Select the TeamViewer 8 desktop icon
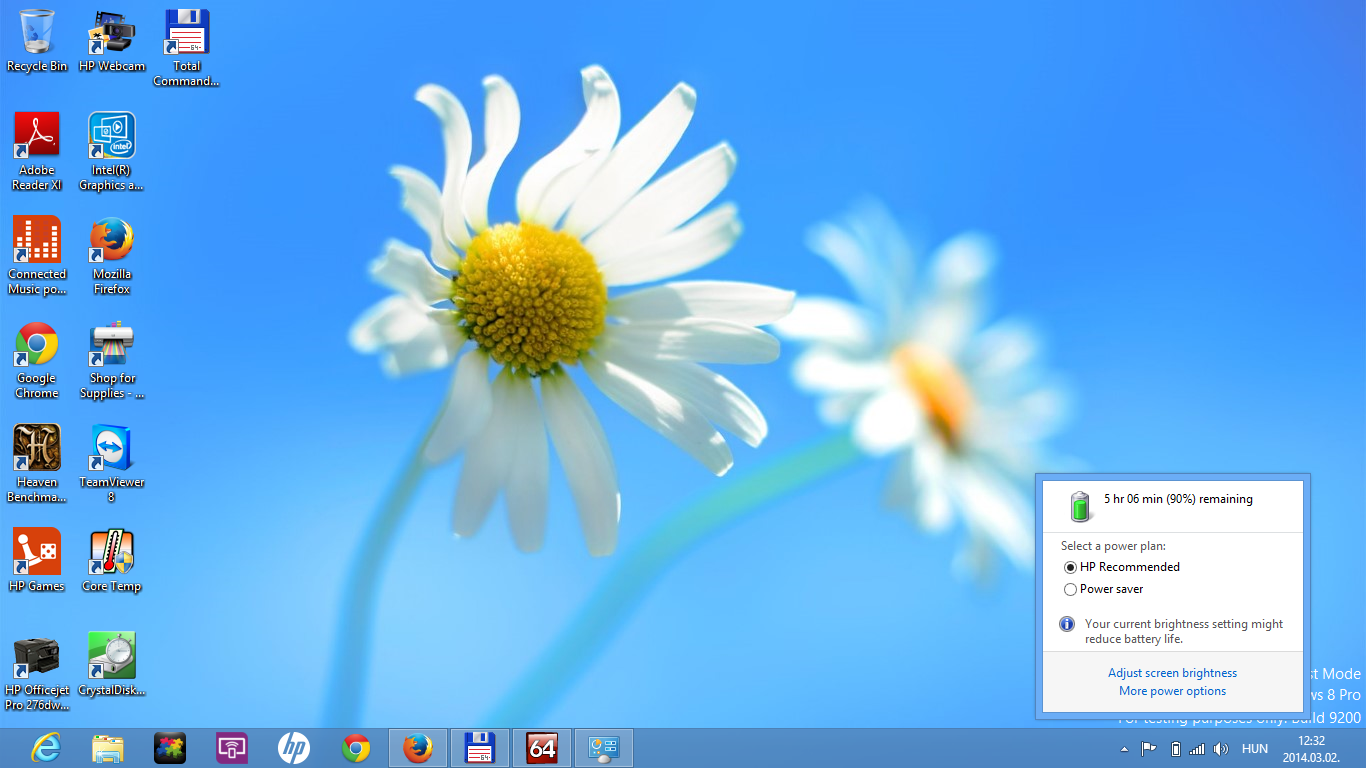Image resolution: width=1366 pixels, height=768 pixels. point(112,458)
